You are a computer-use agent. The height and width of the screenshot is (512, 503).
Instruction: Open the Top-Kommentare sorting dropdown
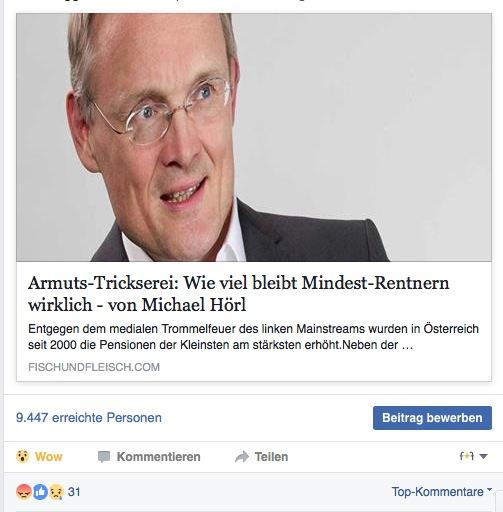tap(442, 492)
